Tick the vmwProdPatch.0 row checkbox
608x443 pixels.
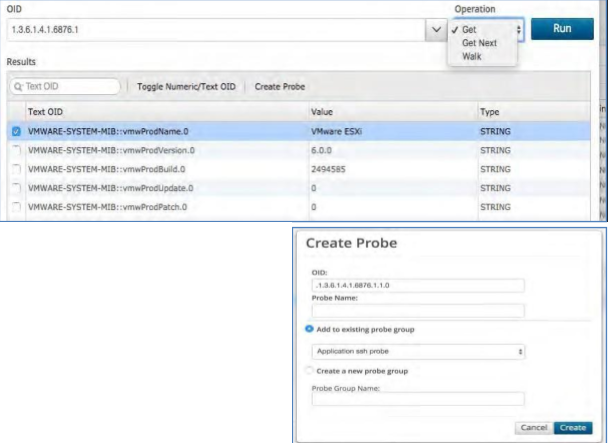click(15, 207)
